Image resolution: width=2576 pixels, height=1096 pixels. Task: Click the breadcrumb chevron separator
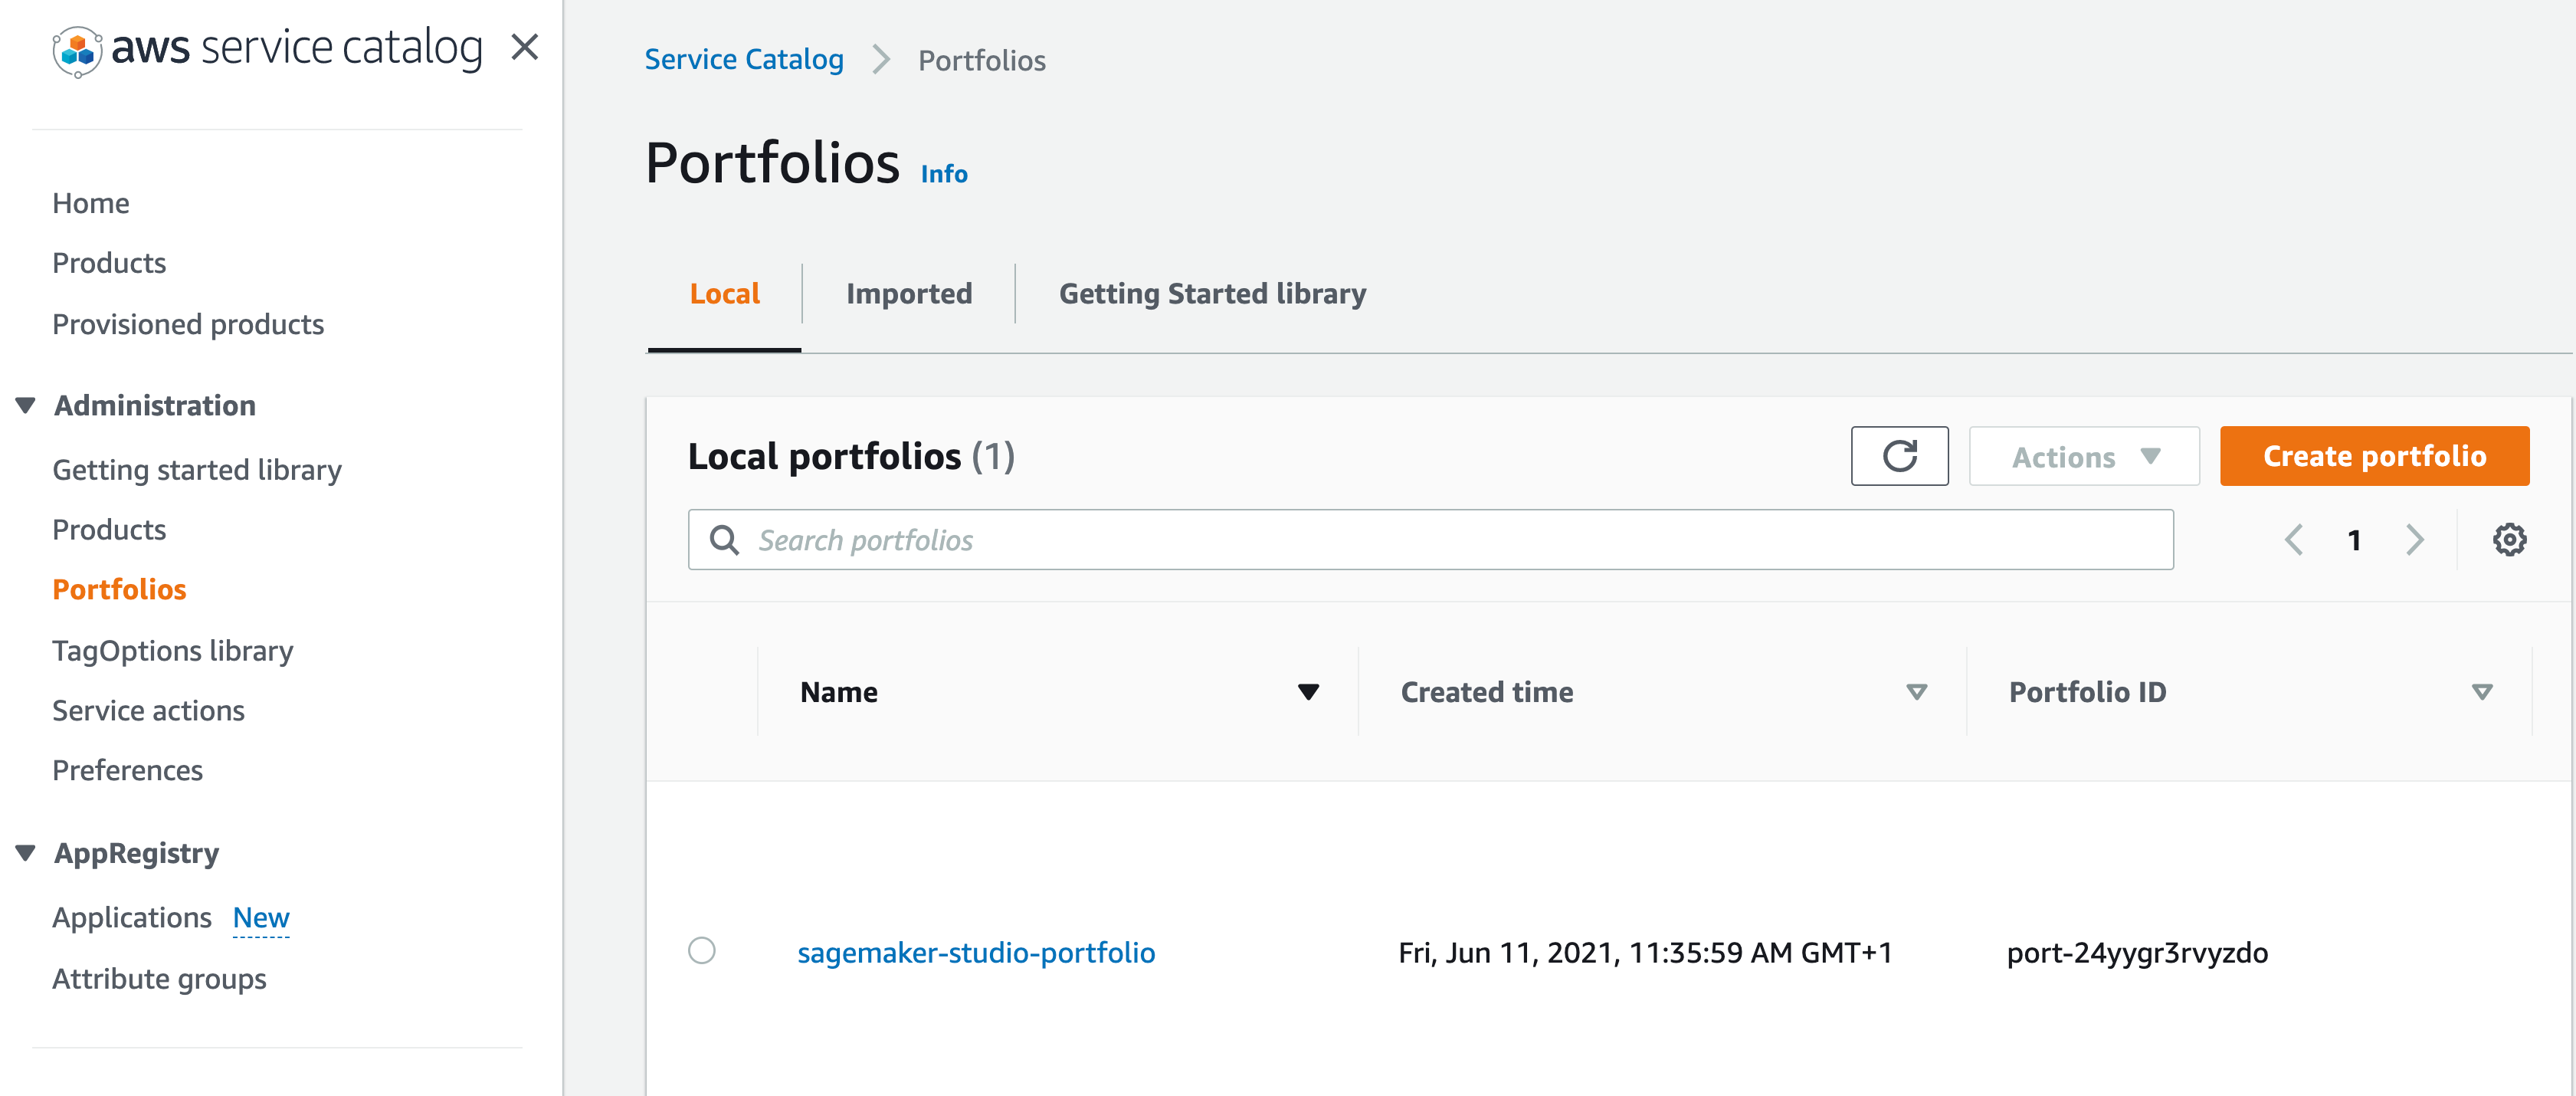tap(881, 60)
